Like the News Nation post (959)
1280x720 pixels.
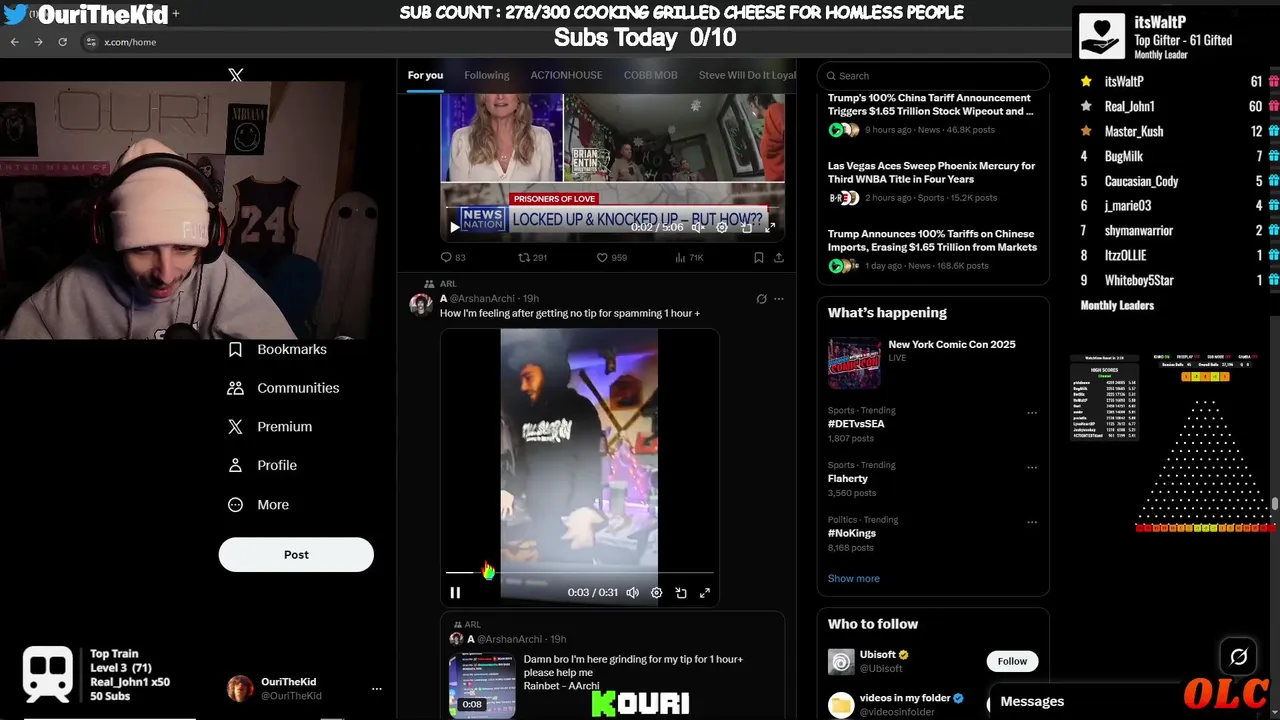point(611,257)
